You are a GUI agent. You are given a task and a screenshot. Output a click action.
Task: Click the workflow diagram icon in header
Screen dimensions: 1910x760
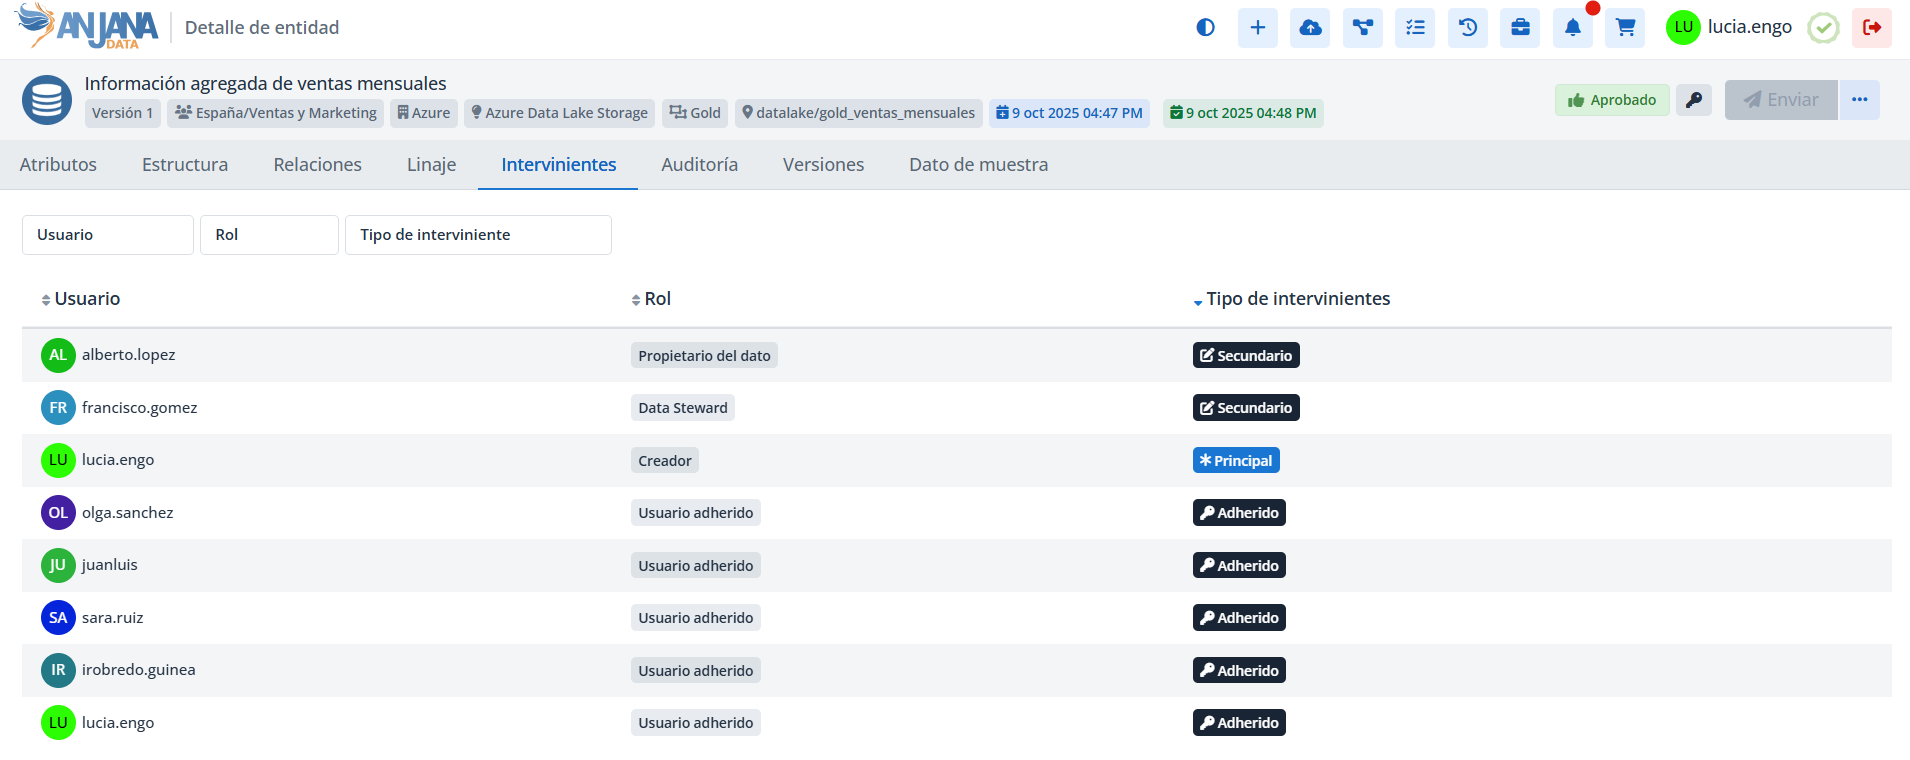1362,28
